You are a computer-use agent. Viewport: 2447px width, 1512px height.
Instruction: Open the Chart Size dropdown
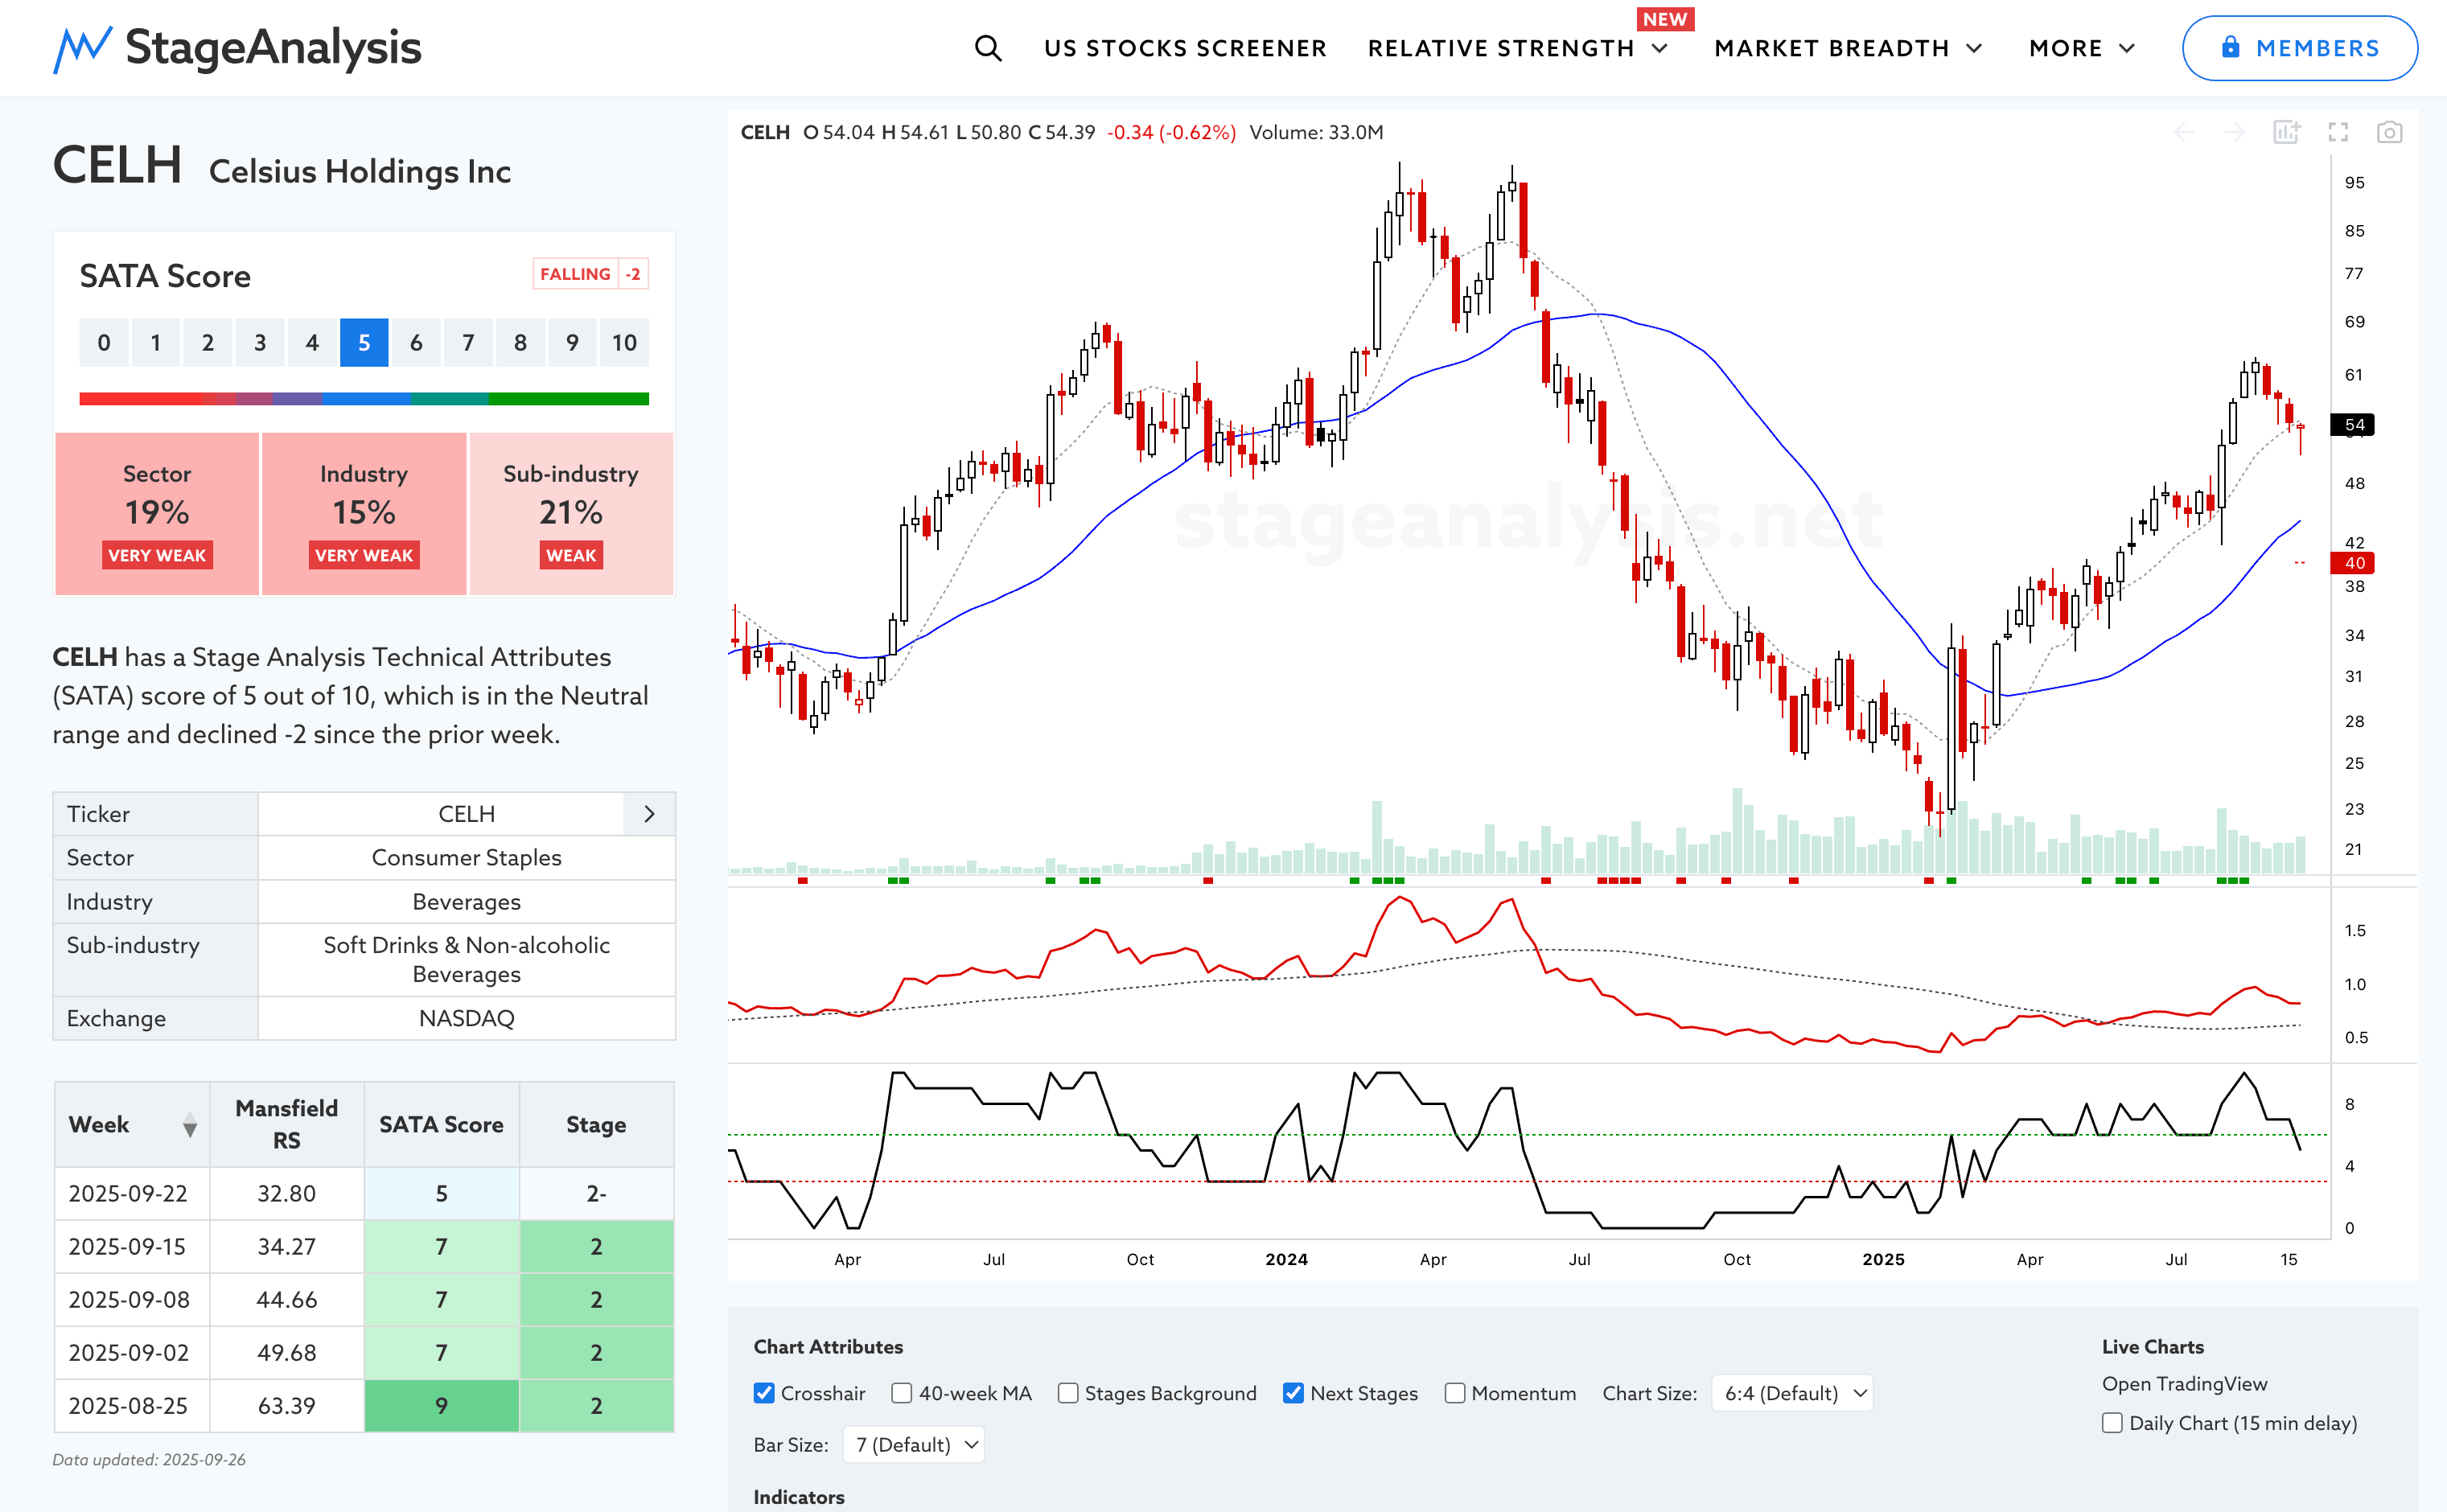tap(1792, 1393)
